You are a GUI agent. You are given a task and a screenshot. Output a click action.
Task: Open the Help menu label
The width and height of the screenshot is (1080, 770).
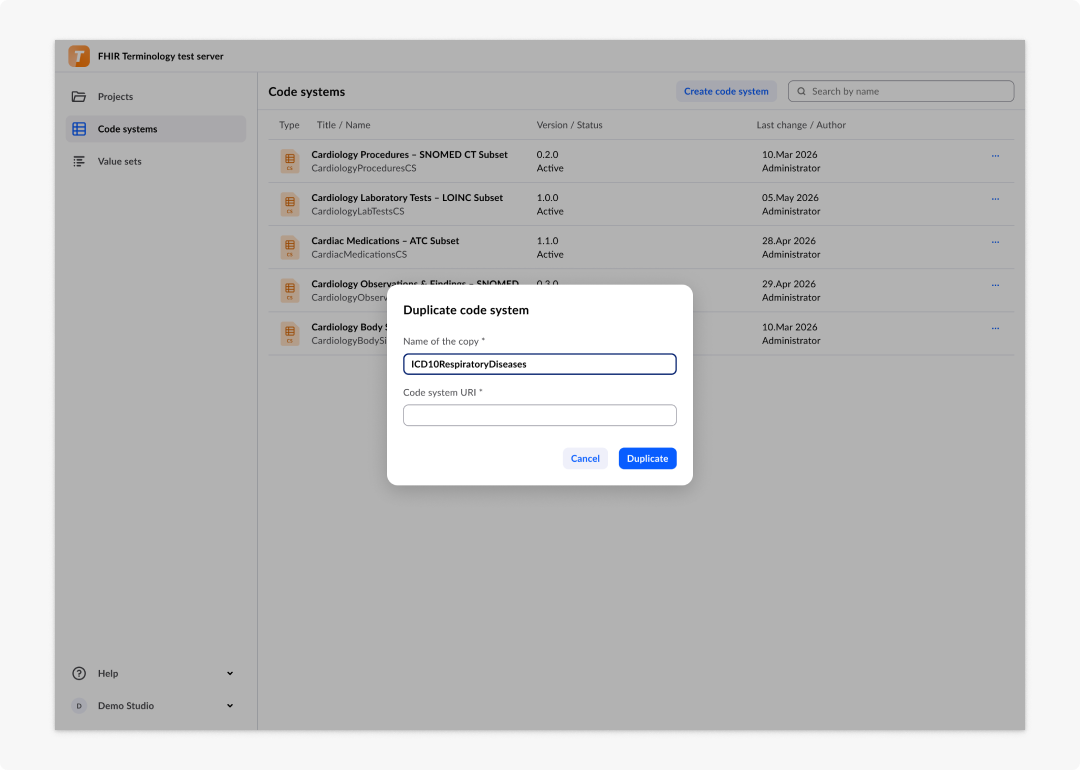click(x=107, y=673)
